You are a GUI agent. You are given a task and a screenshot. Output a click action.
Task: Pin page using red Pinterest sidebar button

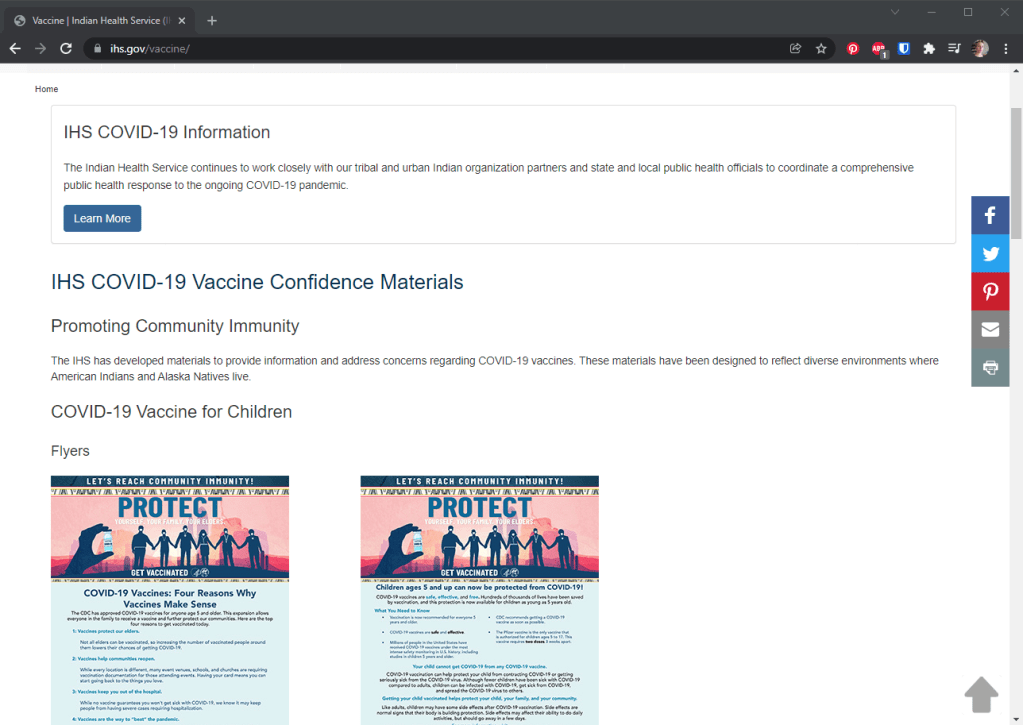coord(990,291)
